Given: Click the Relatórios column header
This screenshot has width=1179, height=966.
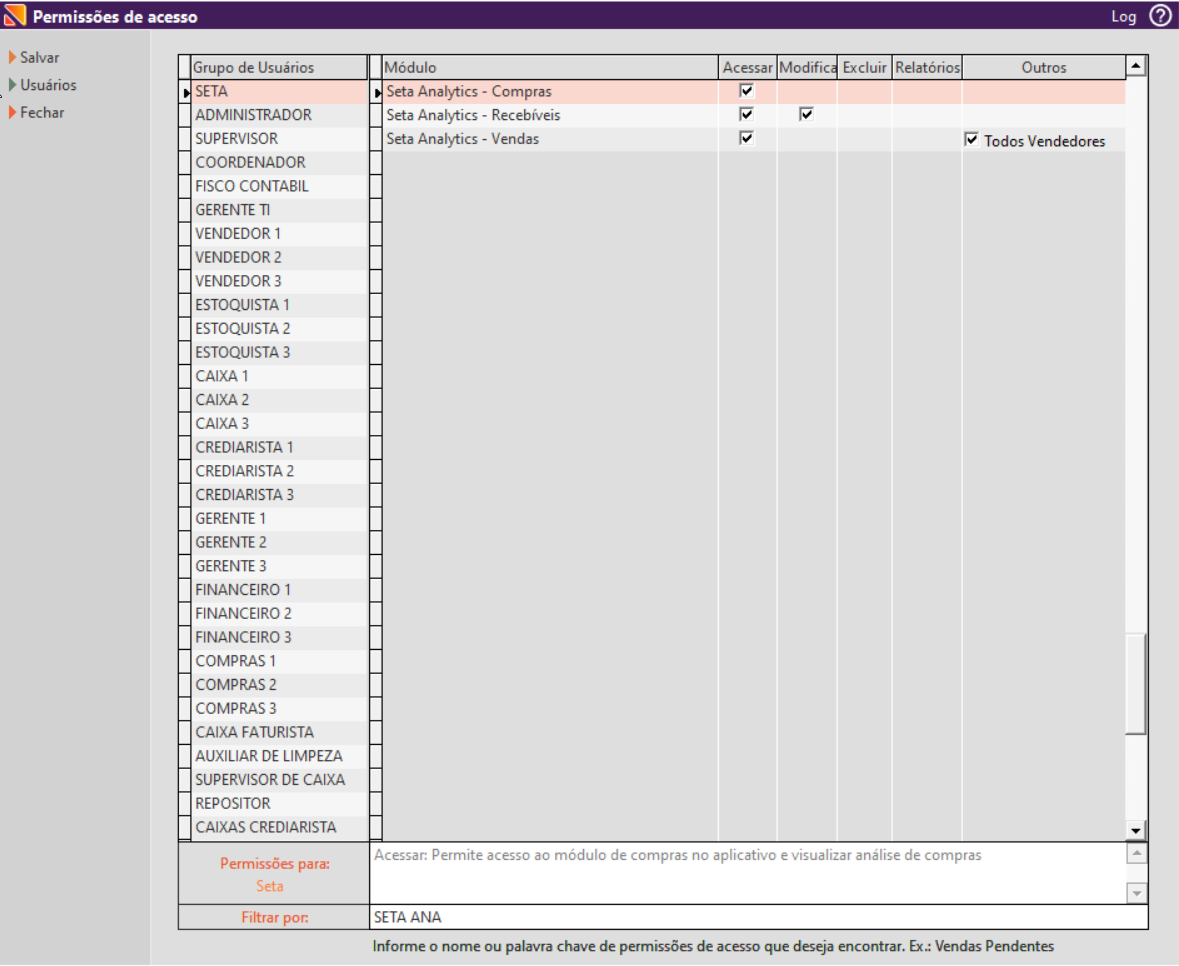Looking at the screenshot, I should pyautogui.click(x=926, y=68).
